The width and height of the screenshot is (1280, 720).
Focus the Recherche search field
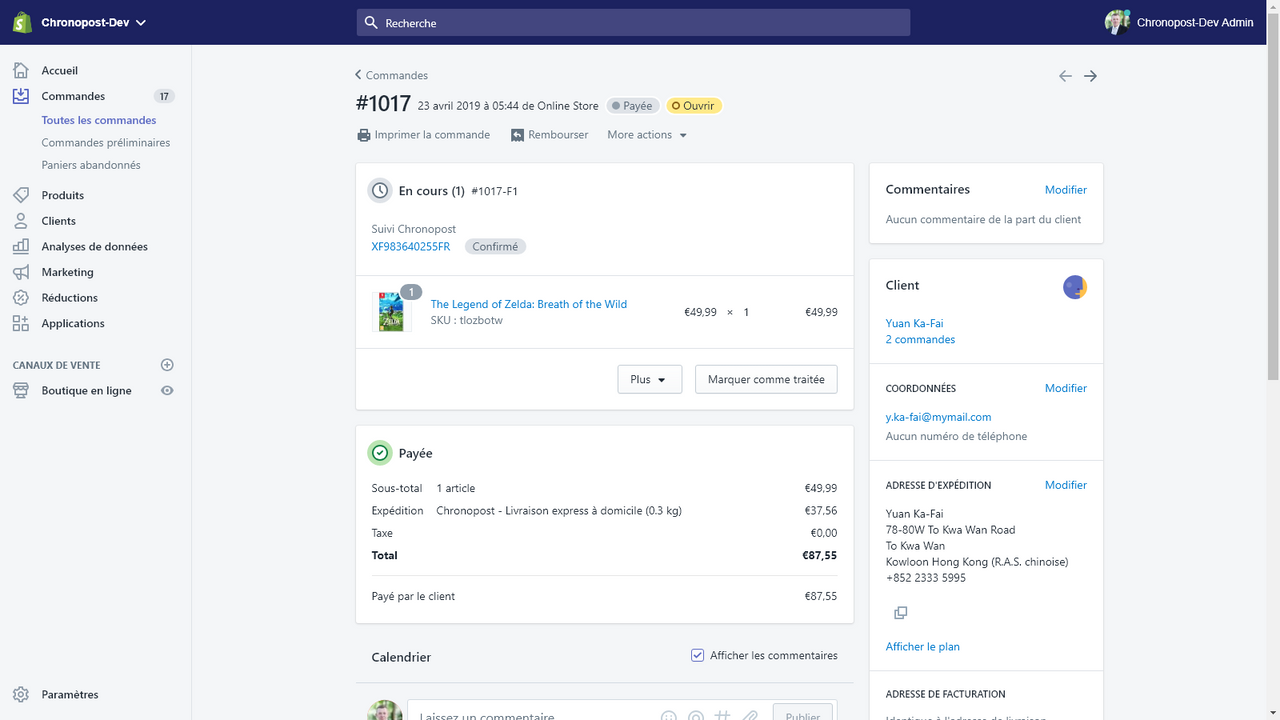click(633, 22)
